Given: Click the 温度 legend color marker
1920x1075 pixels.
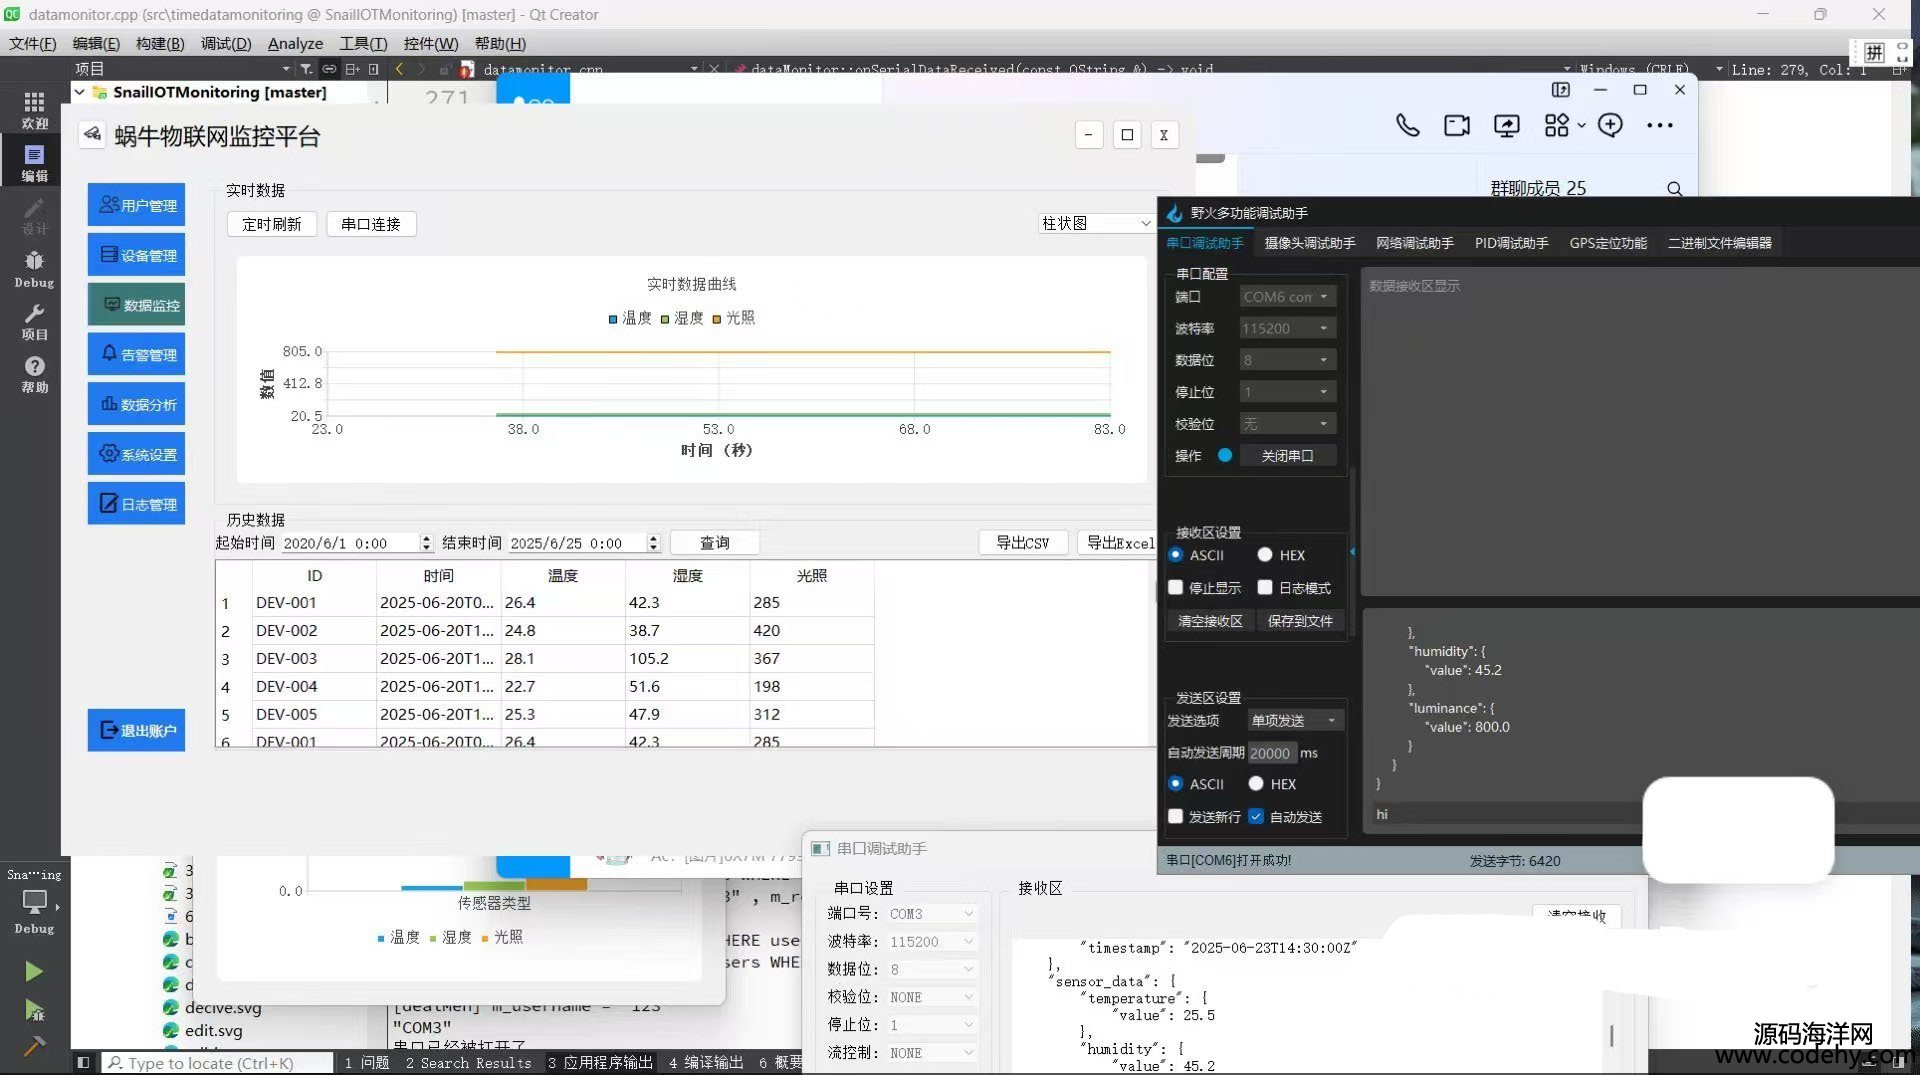Looking at the screenshot, I should point(613,319).
